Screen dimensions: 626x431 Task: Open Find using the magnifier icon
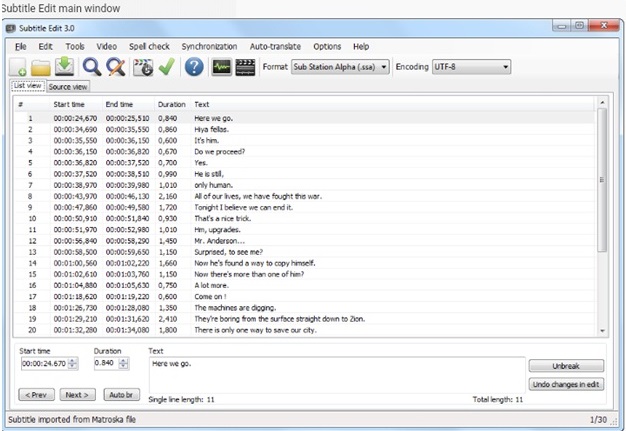93,67
